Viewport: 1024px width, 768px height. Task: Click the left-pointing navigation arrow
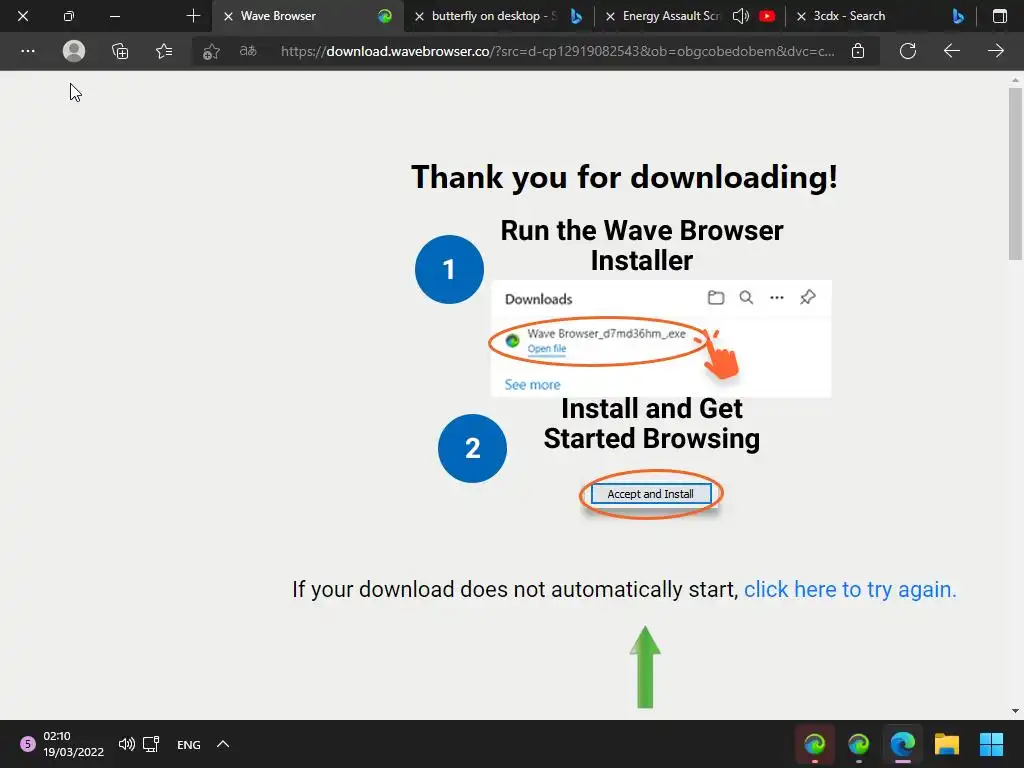pyautogui.click(x=952, y=51)
